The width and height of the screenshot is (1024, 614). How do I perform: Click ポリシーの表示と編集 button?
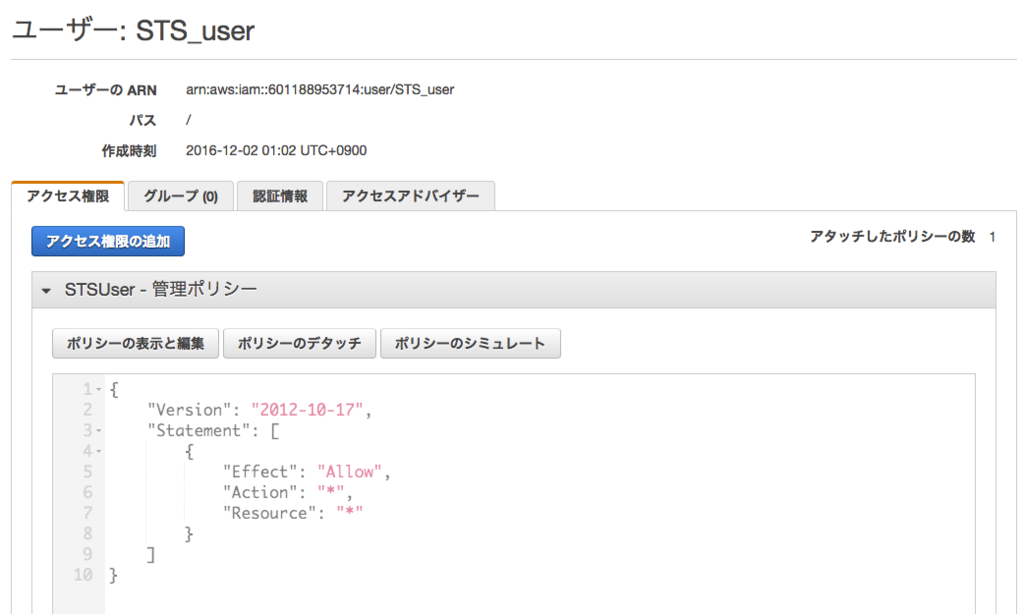point(135,344)
